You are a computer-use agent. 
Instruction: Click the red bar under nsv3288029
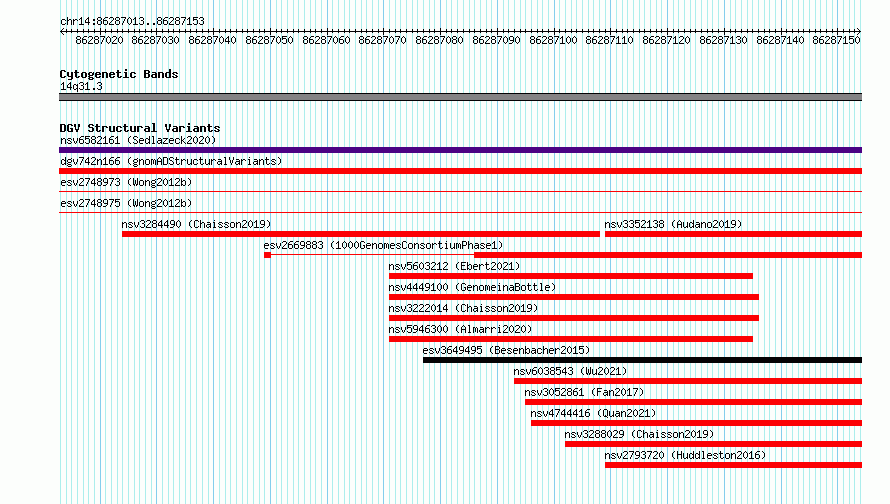(713, 444)
